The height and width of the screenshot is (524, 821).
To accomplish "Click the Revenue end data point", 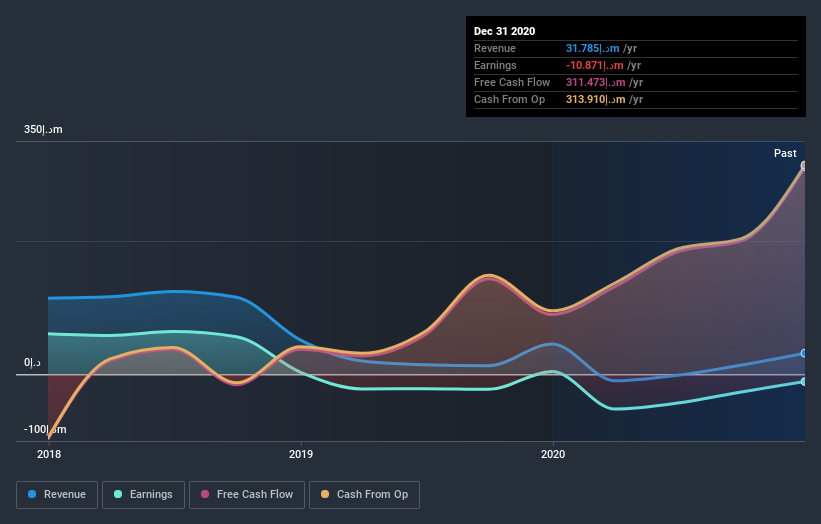I will pyautogui.click(x=804, y=353).
